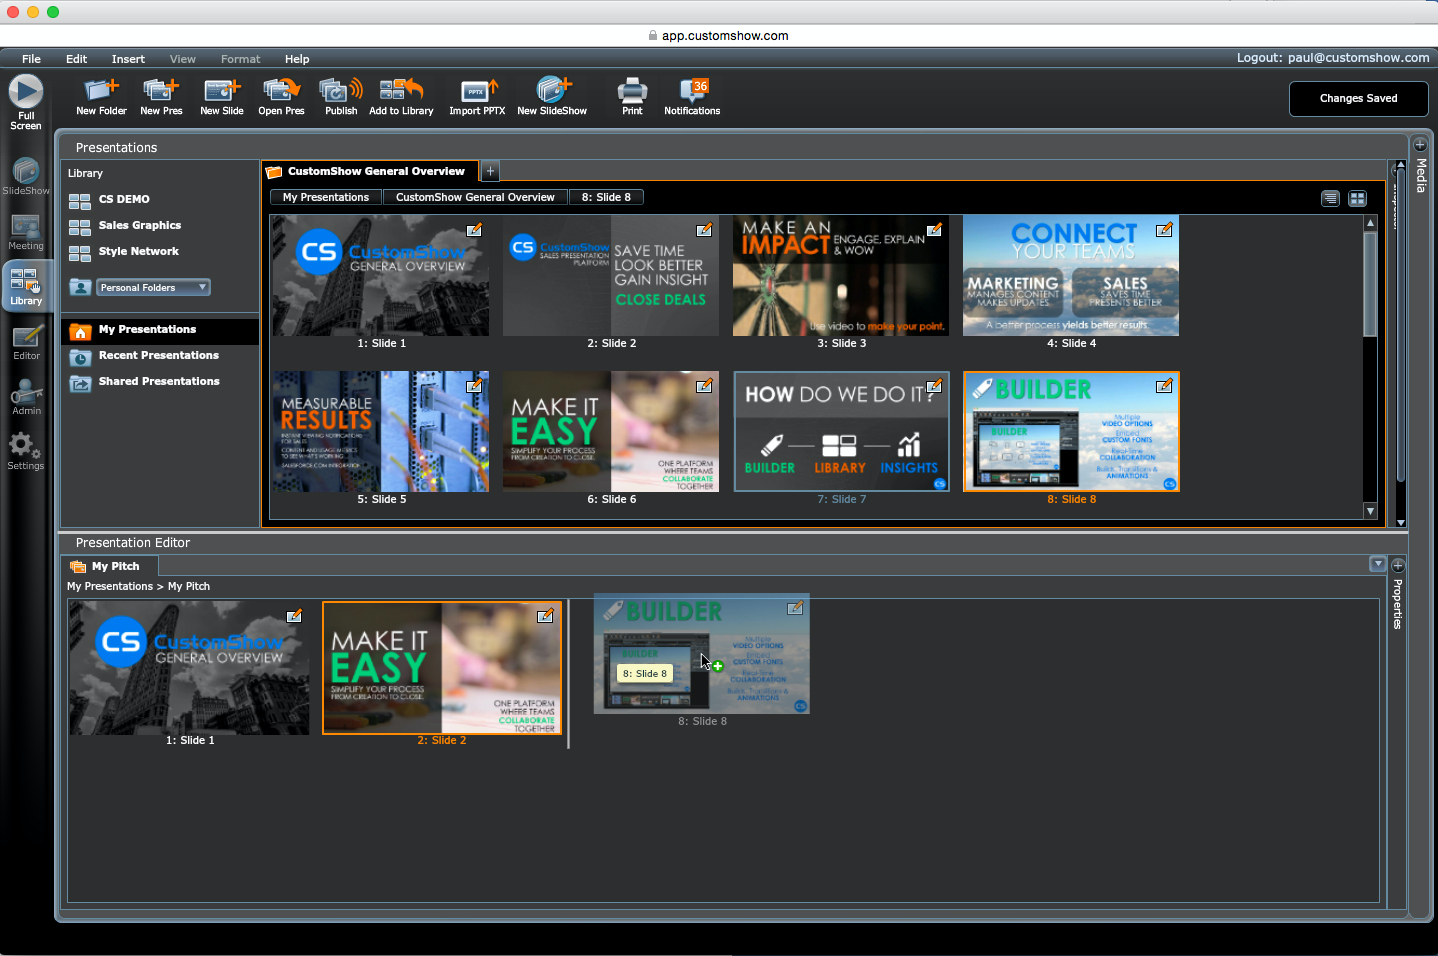
Task: Select Slide 6 Make It Easy in library
Action: [611, 432]
